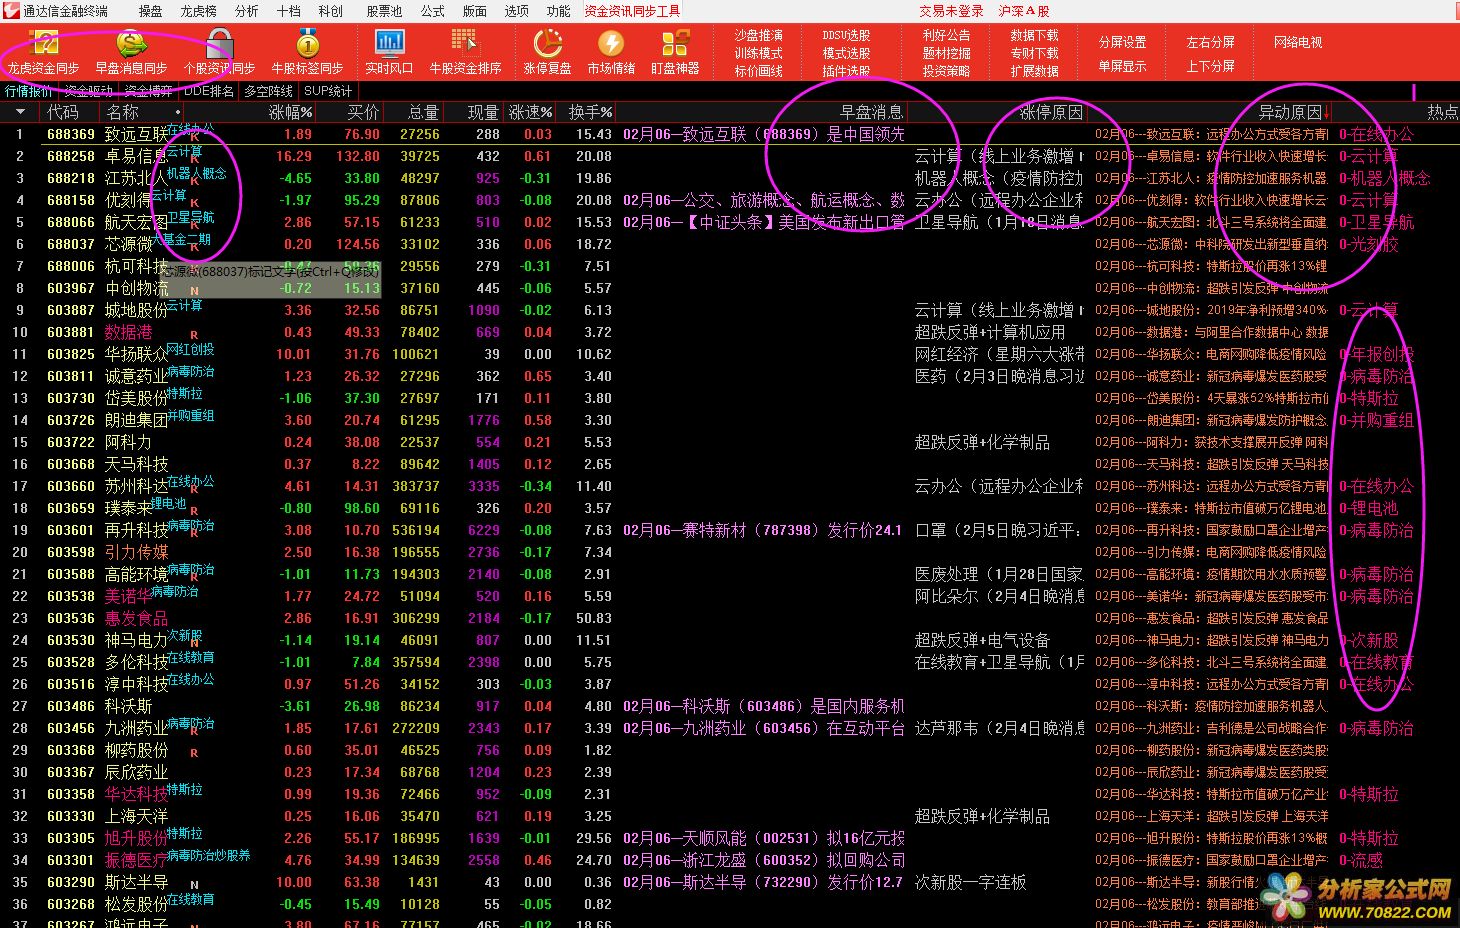Switch to the 资金驱动 tab
1460x928 pixels.
pyautogui.click(x=89, y=91)
